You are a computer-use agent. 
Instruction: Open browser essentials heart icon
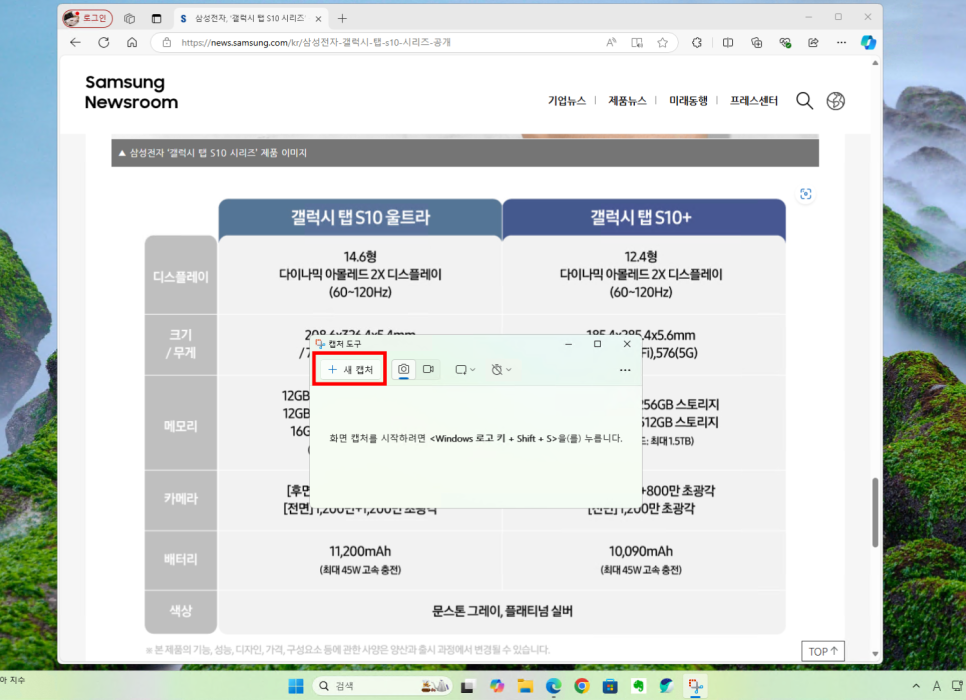(x=785, y=43)
